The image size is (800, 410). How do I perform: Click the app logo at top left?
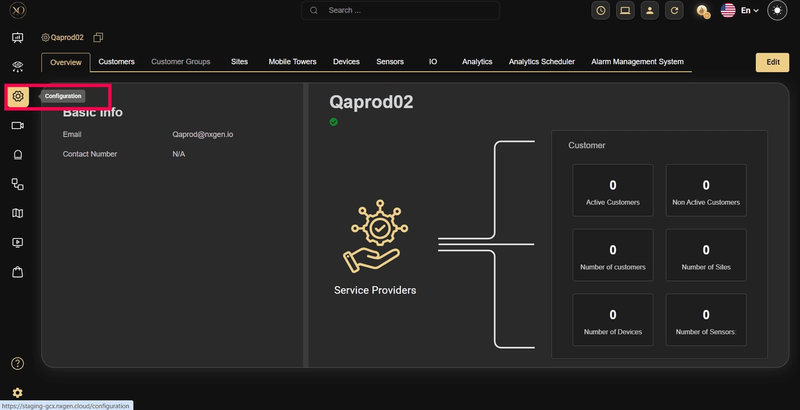(18, 10)
